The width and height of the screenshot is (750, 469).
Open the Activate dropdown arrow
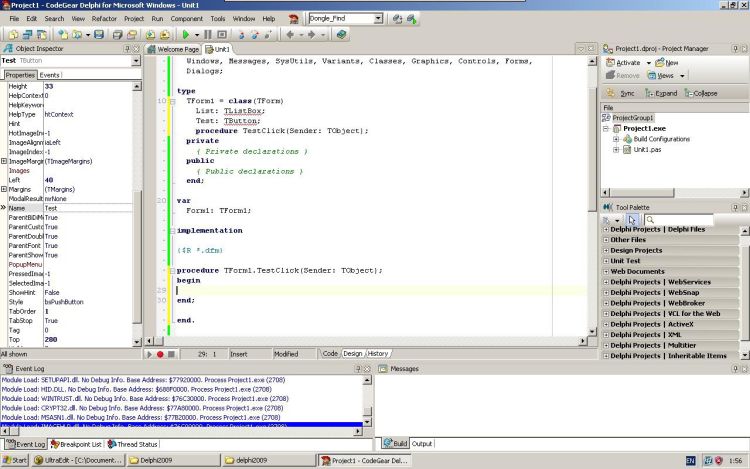(x=649, y=63)
